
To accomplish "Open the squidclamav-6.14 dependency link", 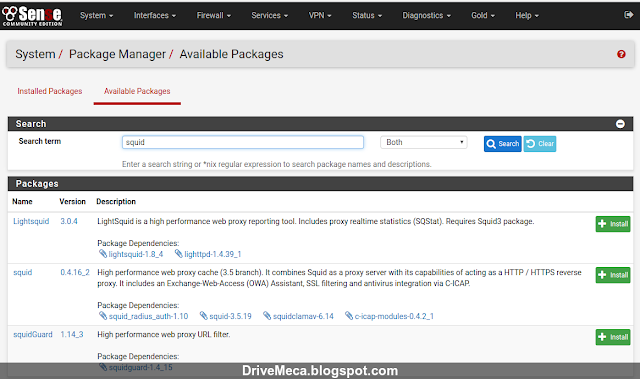I will point(298,316).
